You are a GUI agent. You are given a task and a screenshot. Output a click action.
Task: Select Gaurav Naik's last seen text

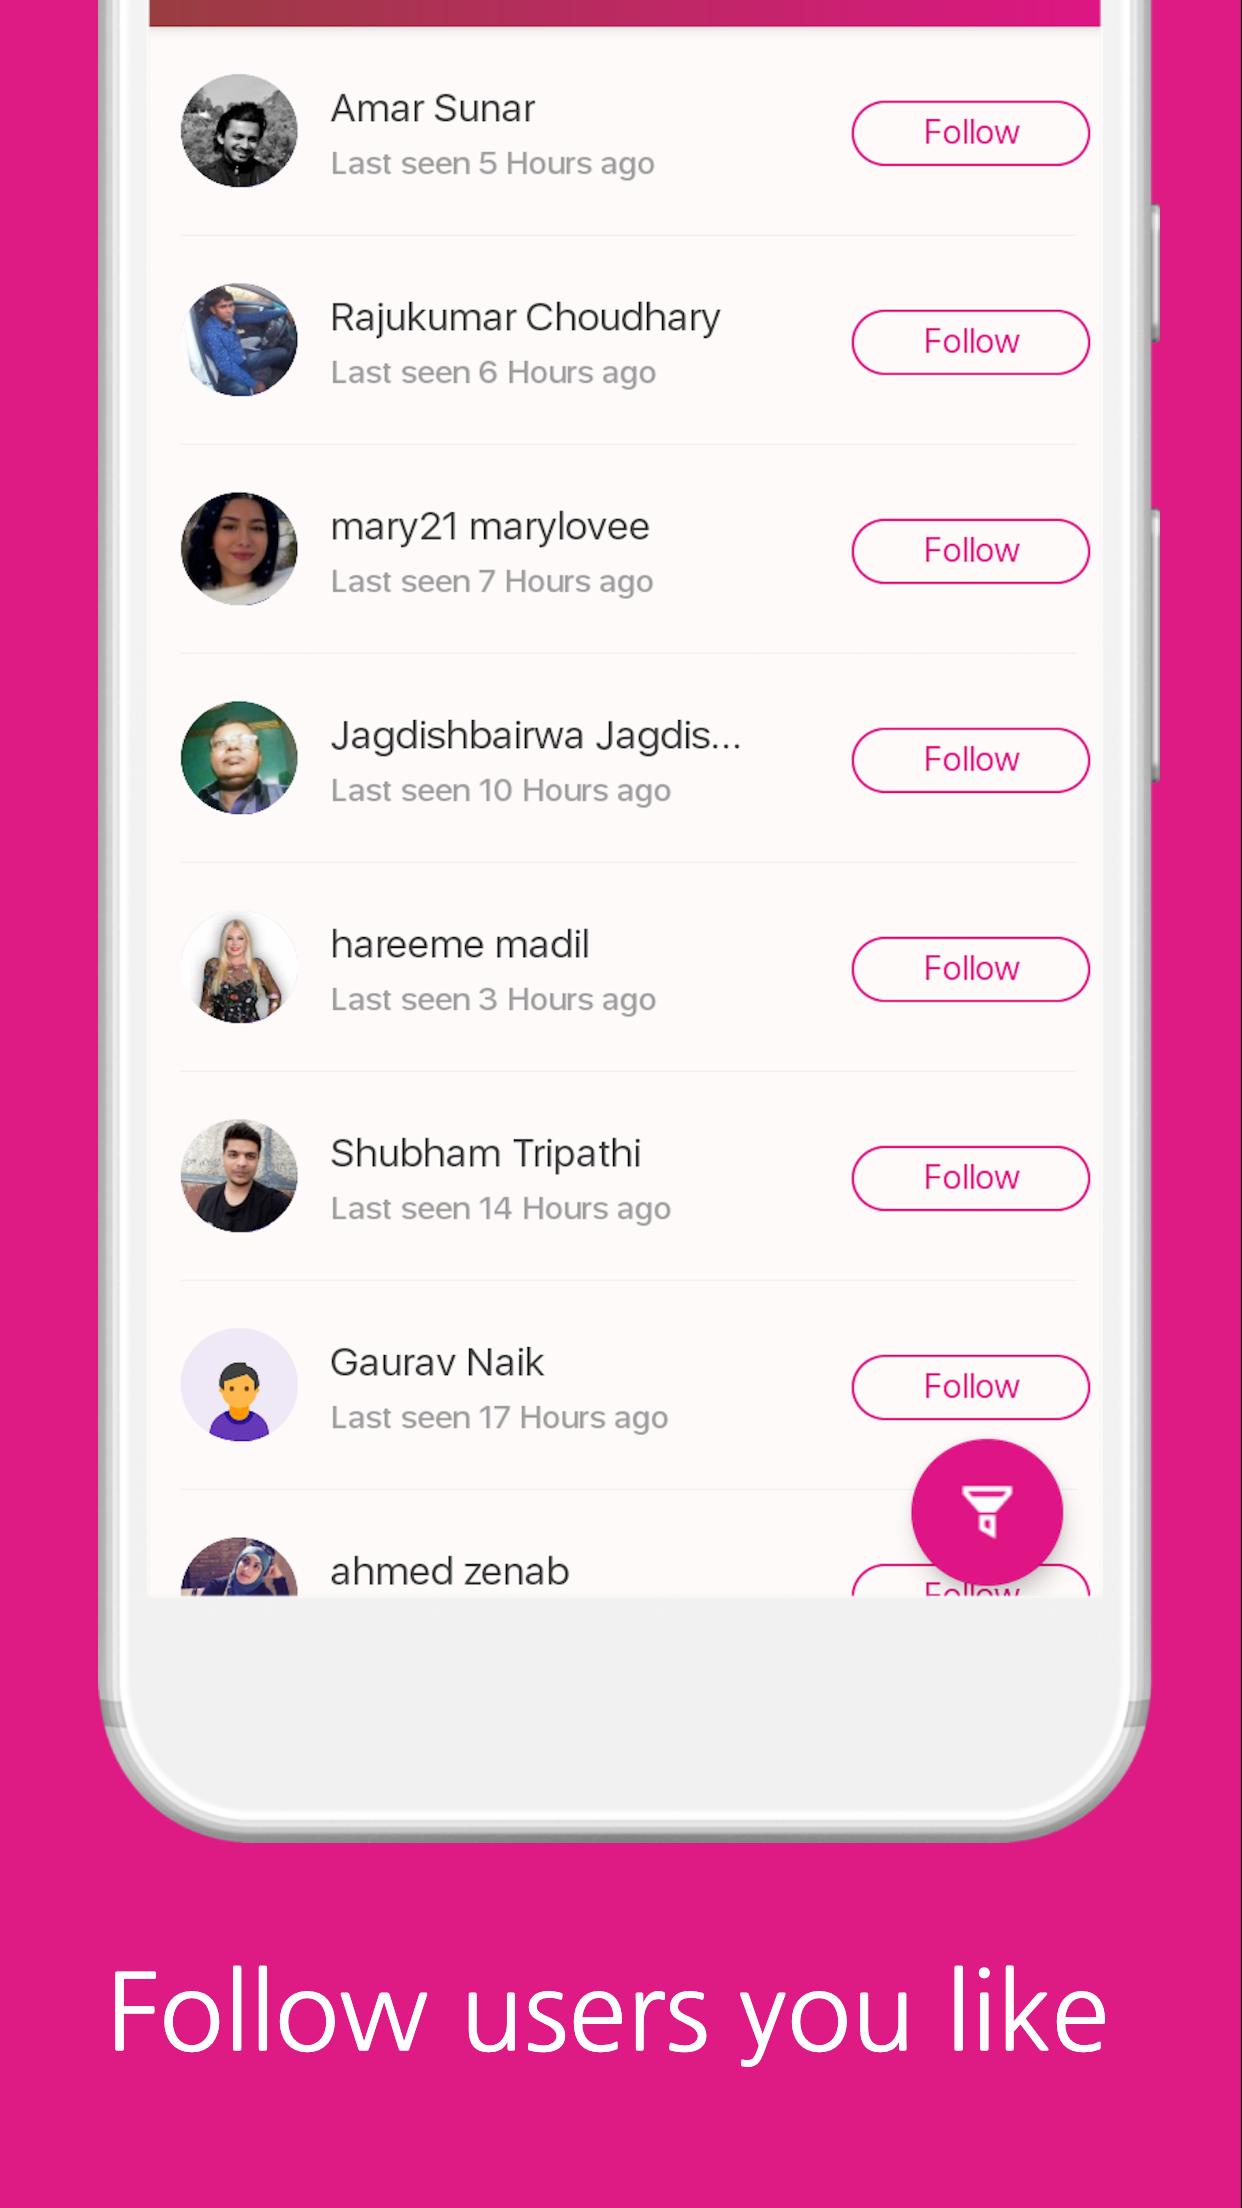[499, 1418]
